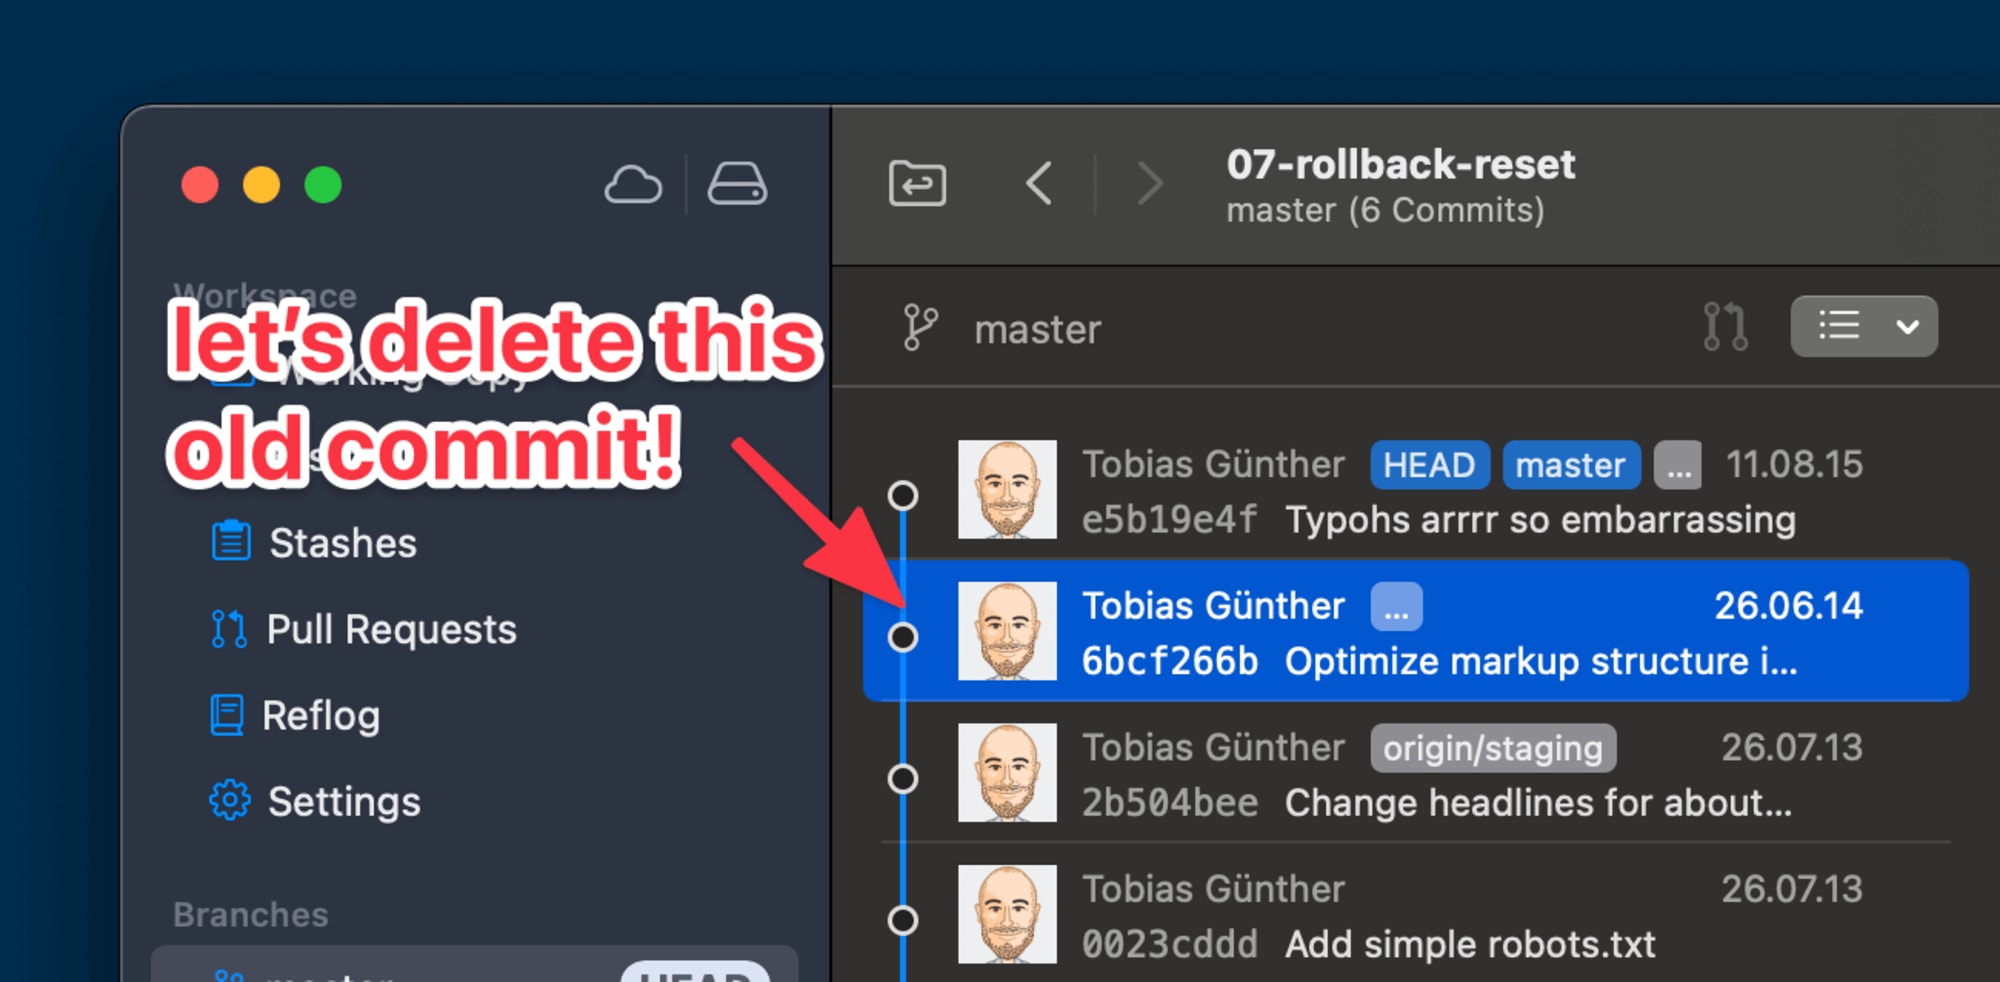
Task: Click the branch icon beside master
Action: [x=920, y=328]
